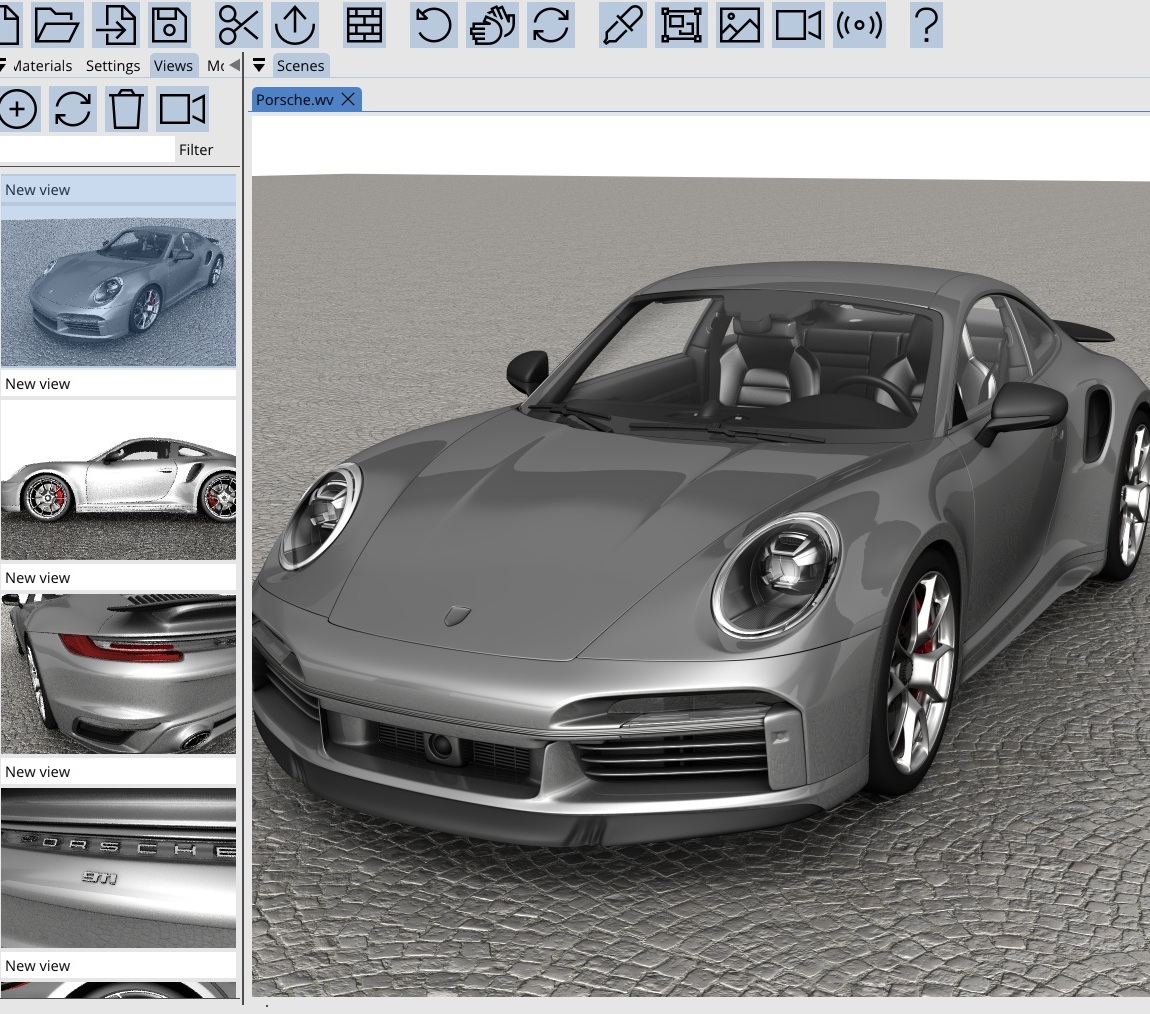Click the brick wall texture icon
The image size is (1150, 1014).
coord(364,25)
